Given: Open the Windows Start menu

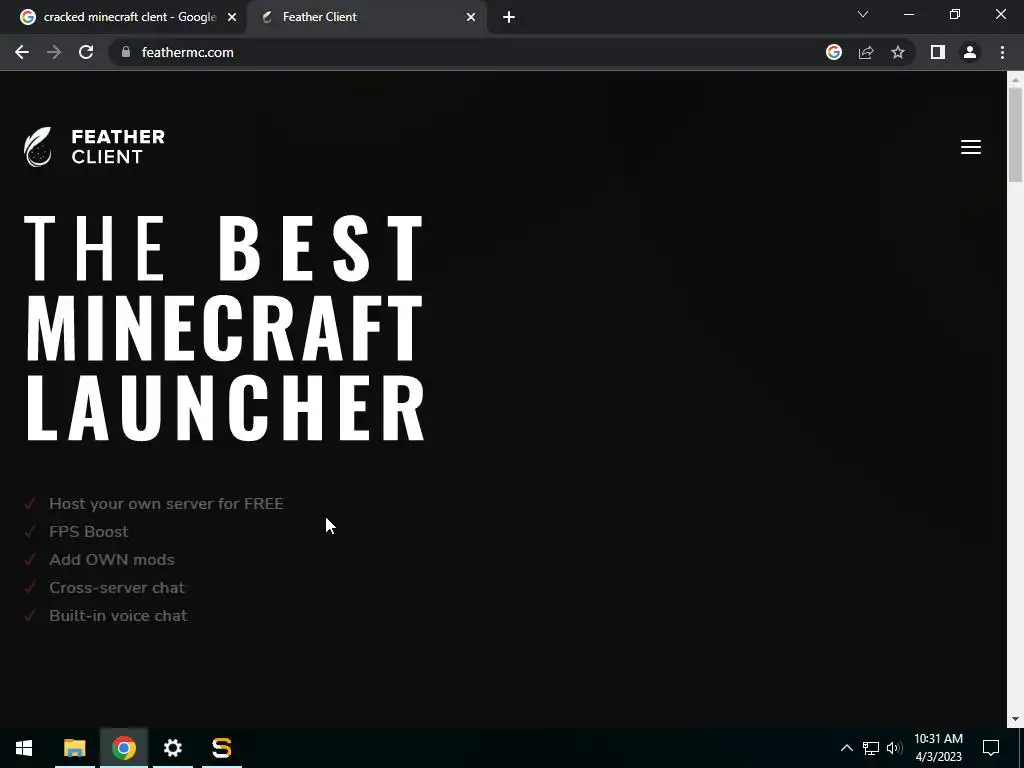Looking at the screenshot, I should coord(24,748).
